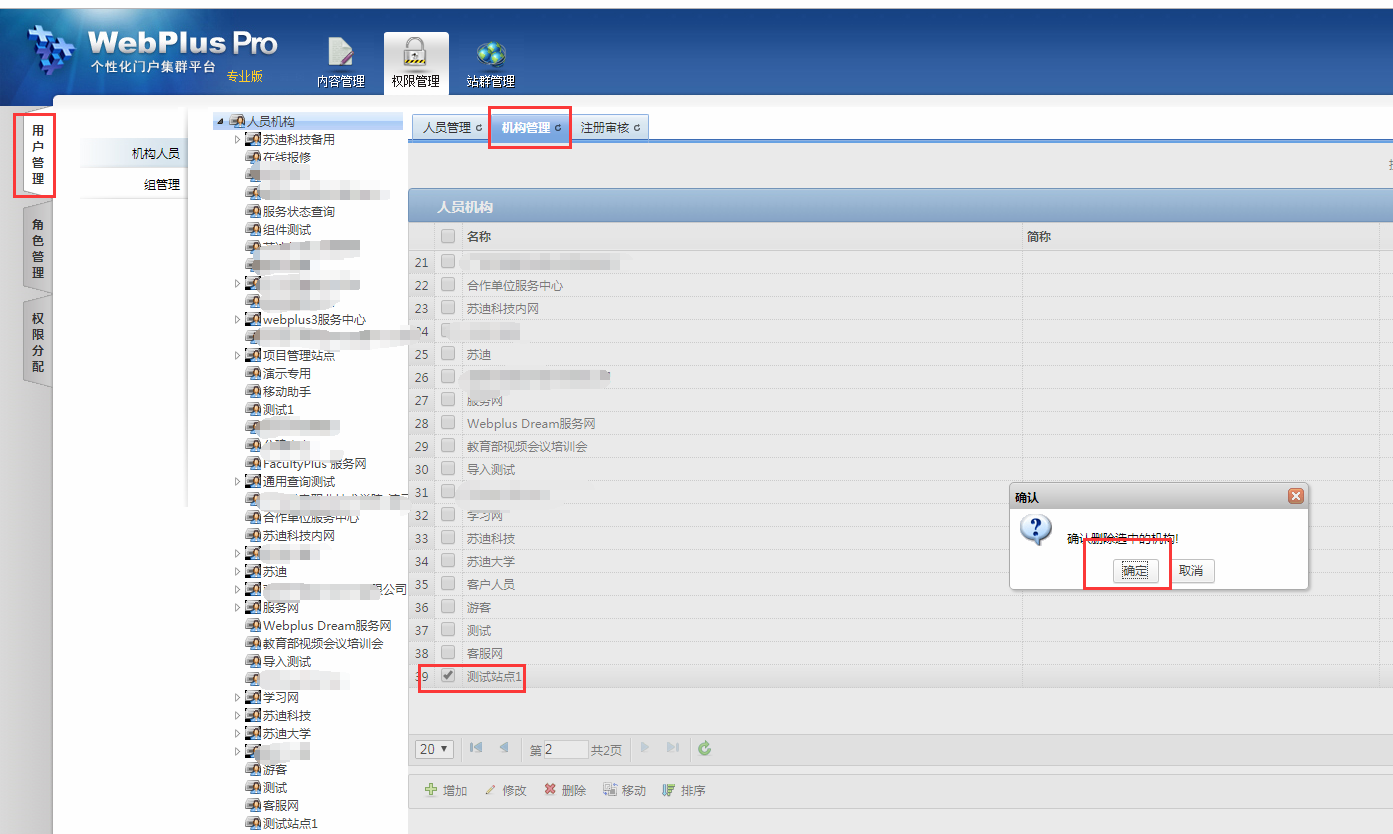Tick the checkbox for 合作单位服务中心
The height and width of the screenshot is (834, 1393).
click(448, 285)
